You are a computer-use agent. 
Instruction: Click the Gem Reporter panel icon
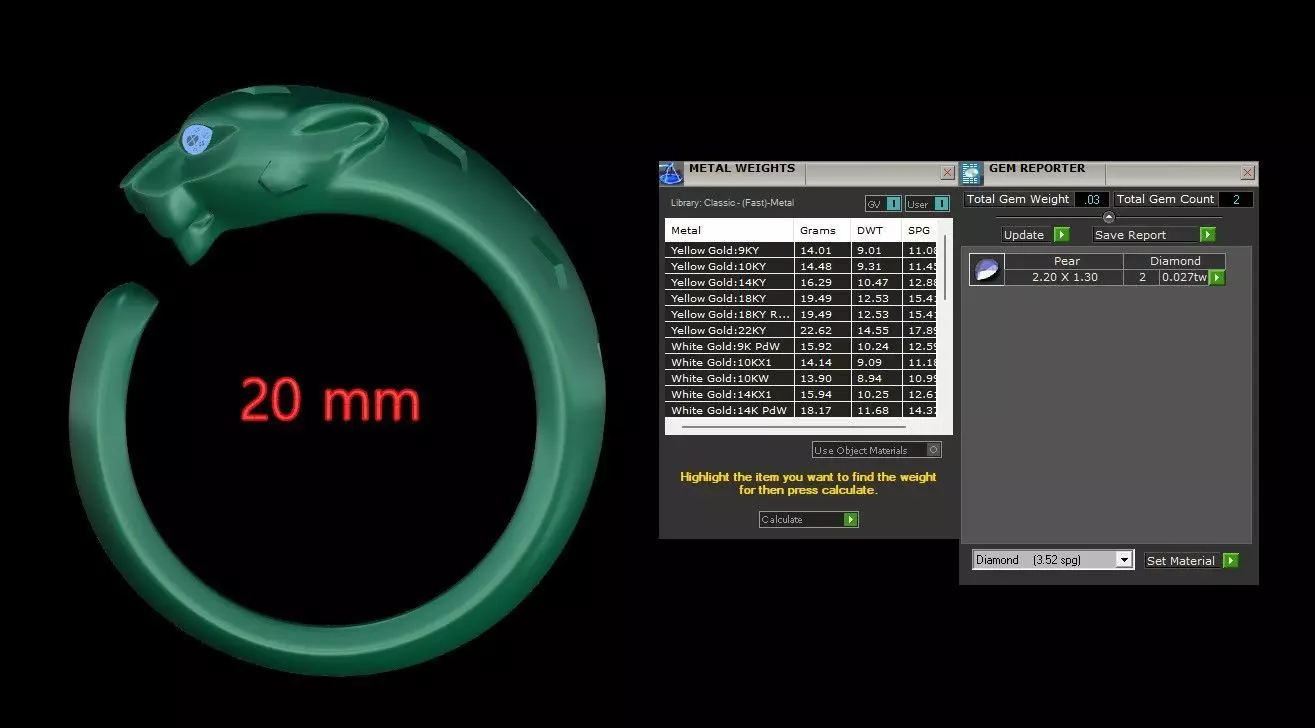(x=971, y=173)
